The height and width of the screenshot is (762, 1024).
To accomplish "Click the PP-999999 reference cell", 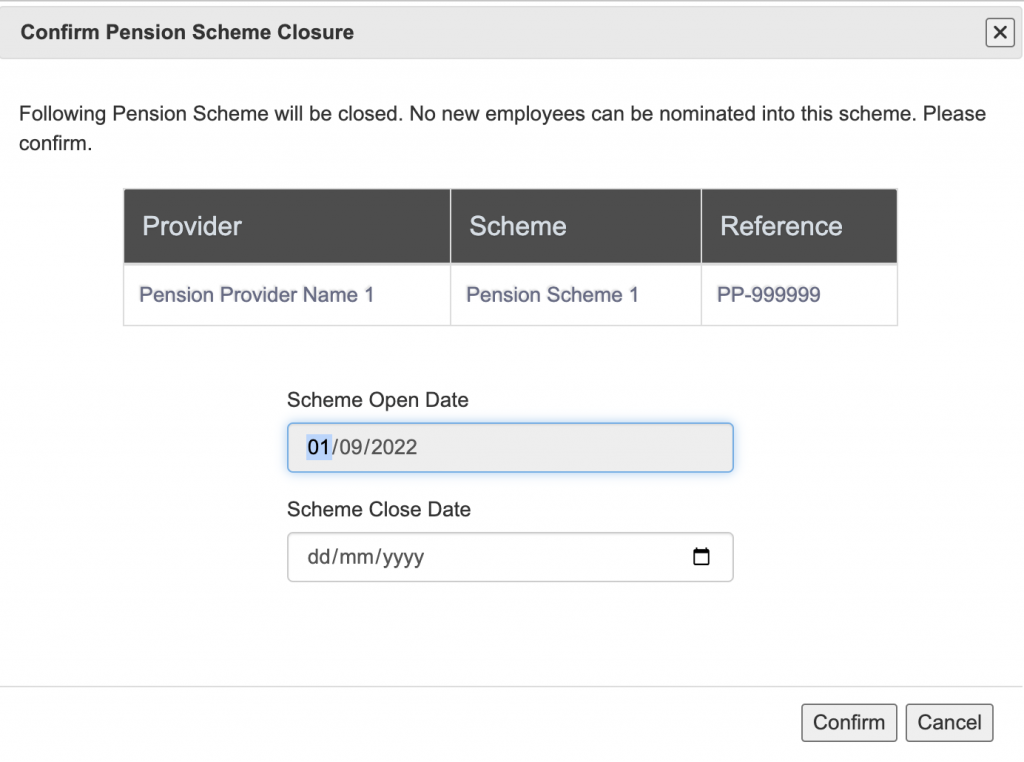I will [x=768, y=295].
